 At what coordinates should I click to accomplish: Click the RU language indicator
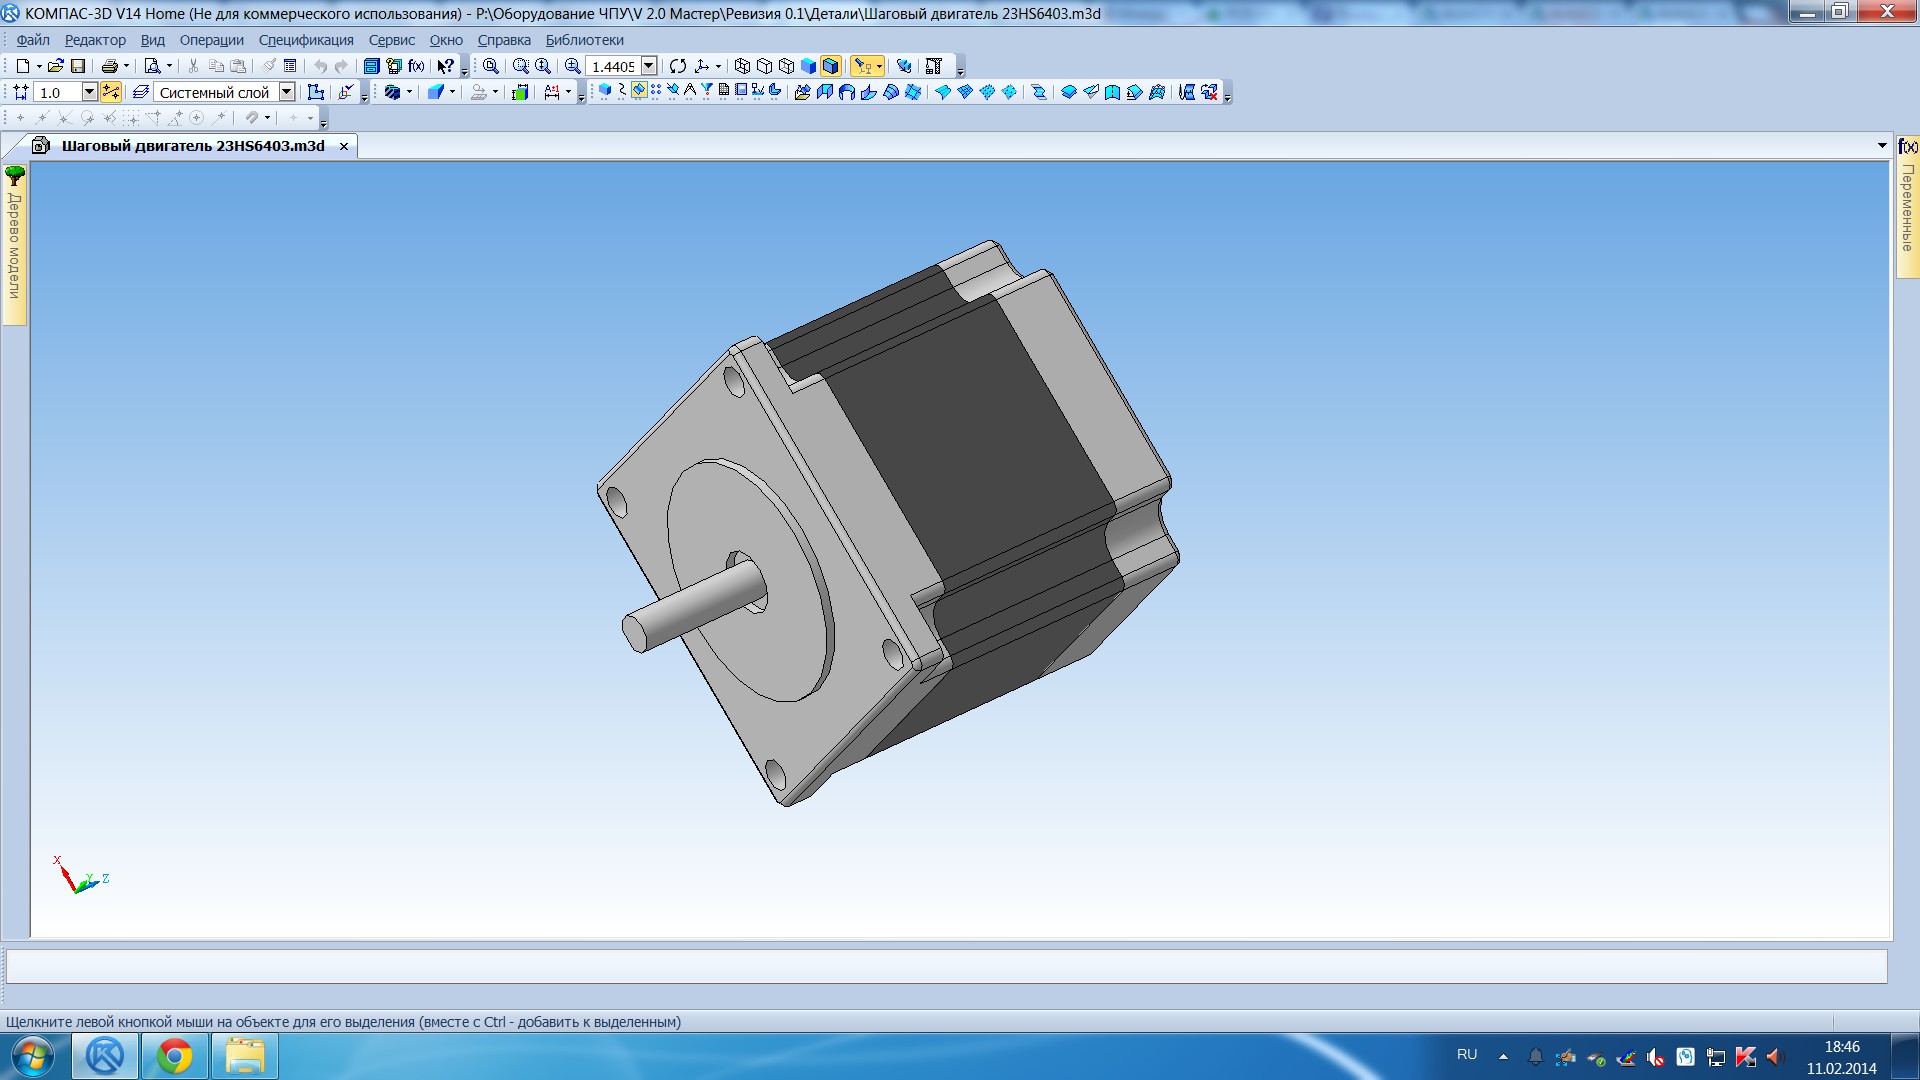click(x=1467, y=1054)
